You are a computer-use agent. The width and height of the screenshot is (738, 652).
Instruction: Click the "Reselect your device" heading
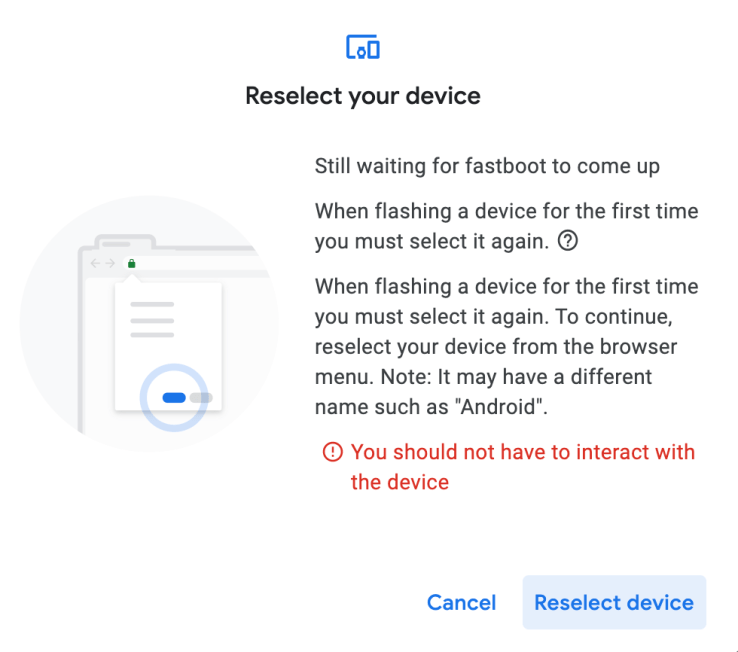(x=362, y=96)
